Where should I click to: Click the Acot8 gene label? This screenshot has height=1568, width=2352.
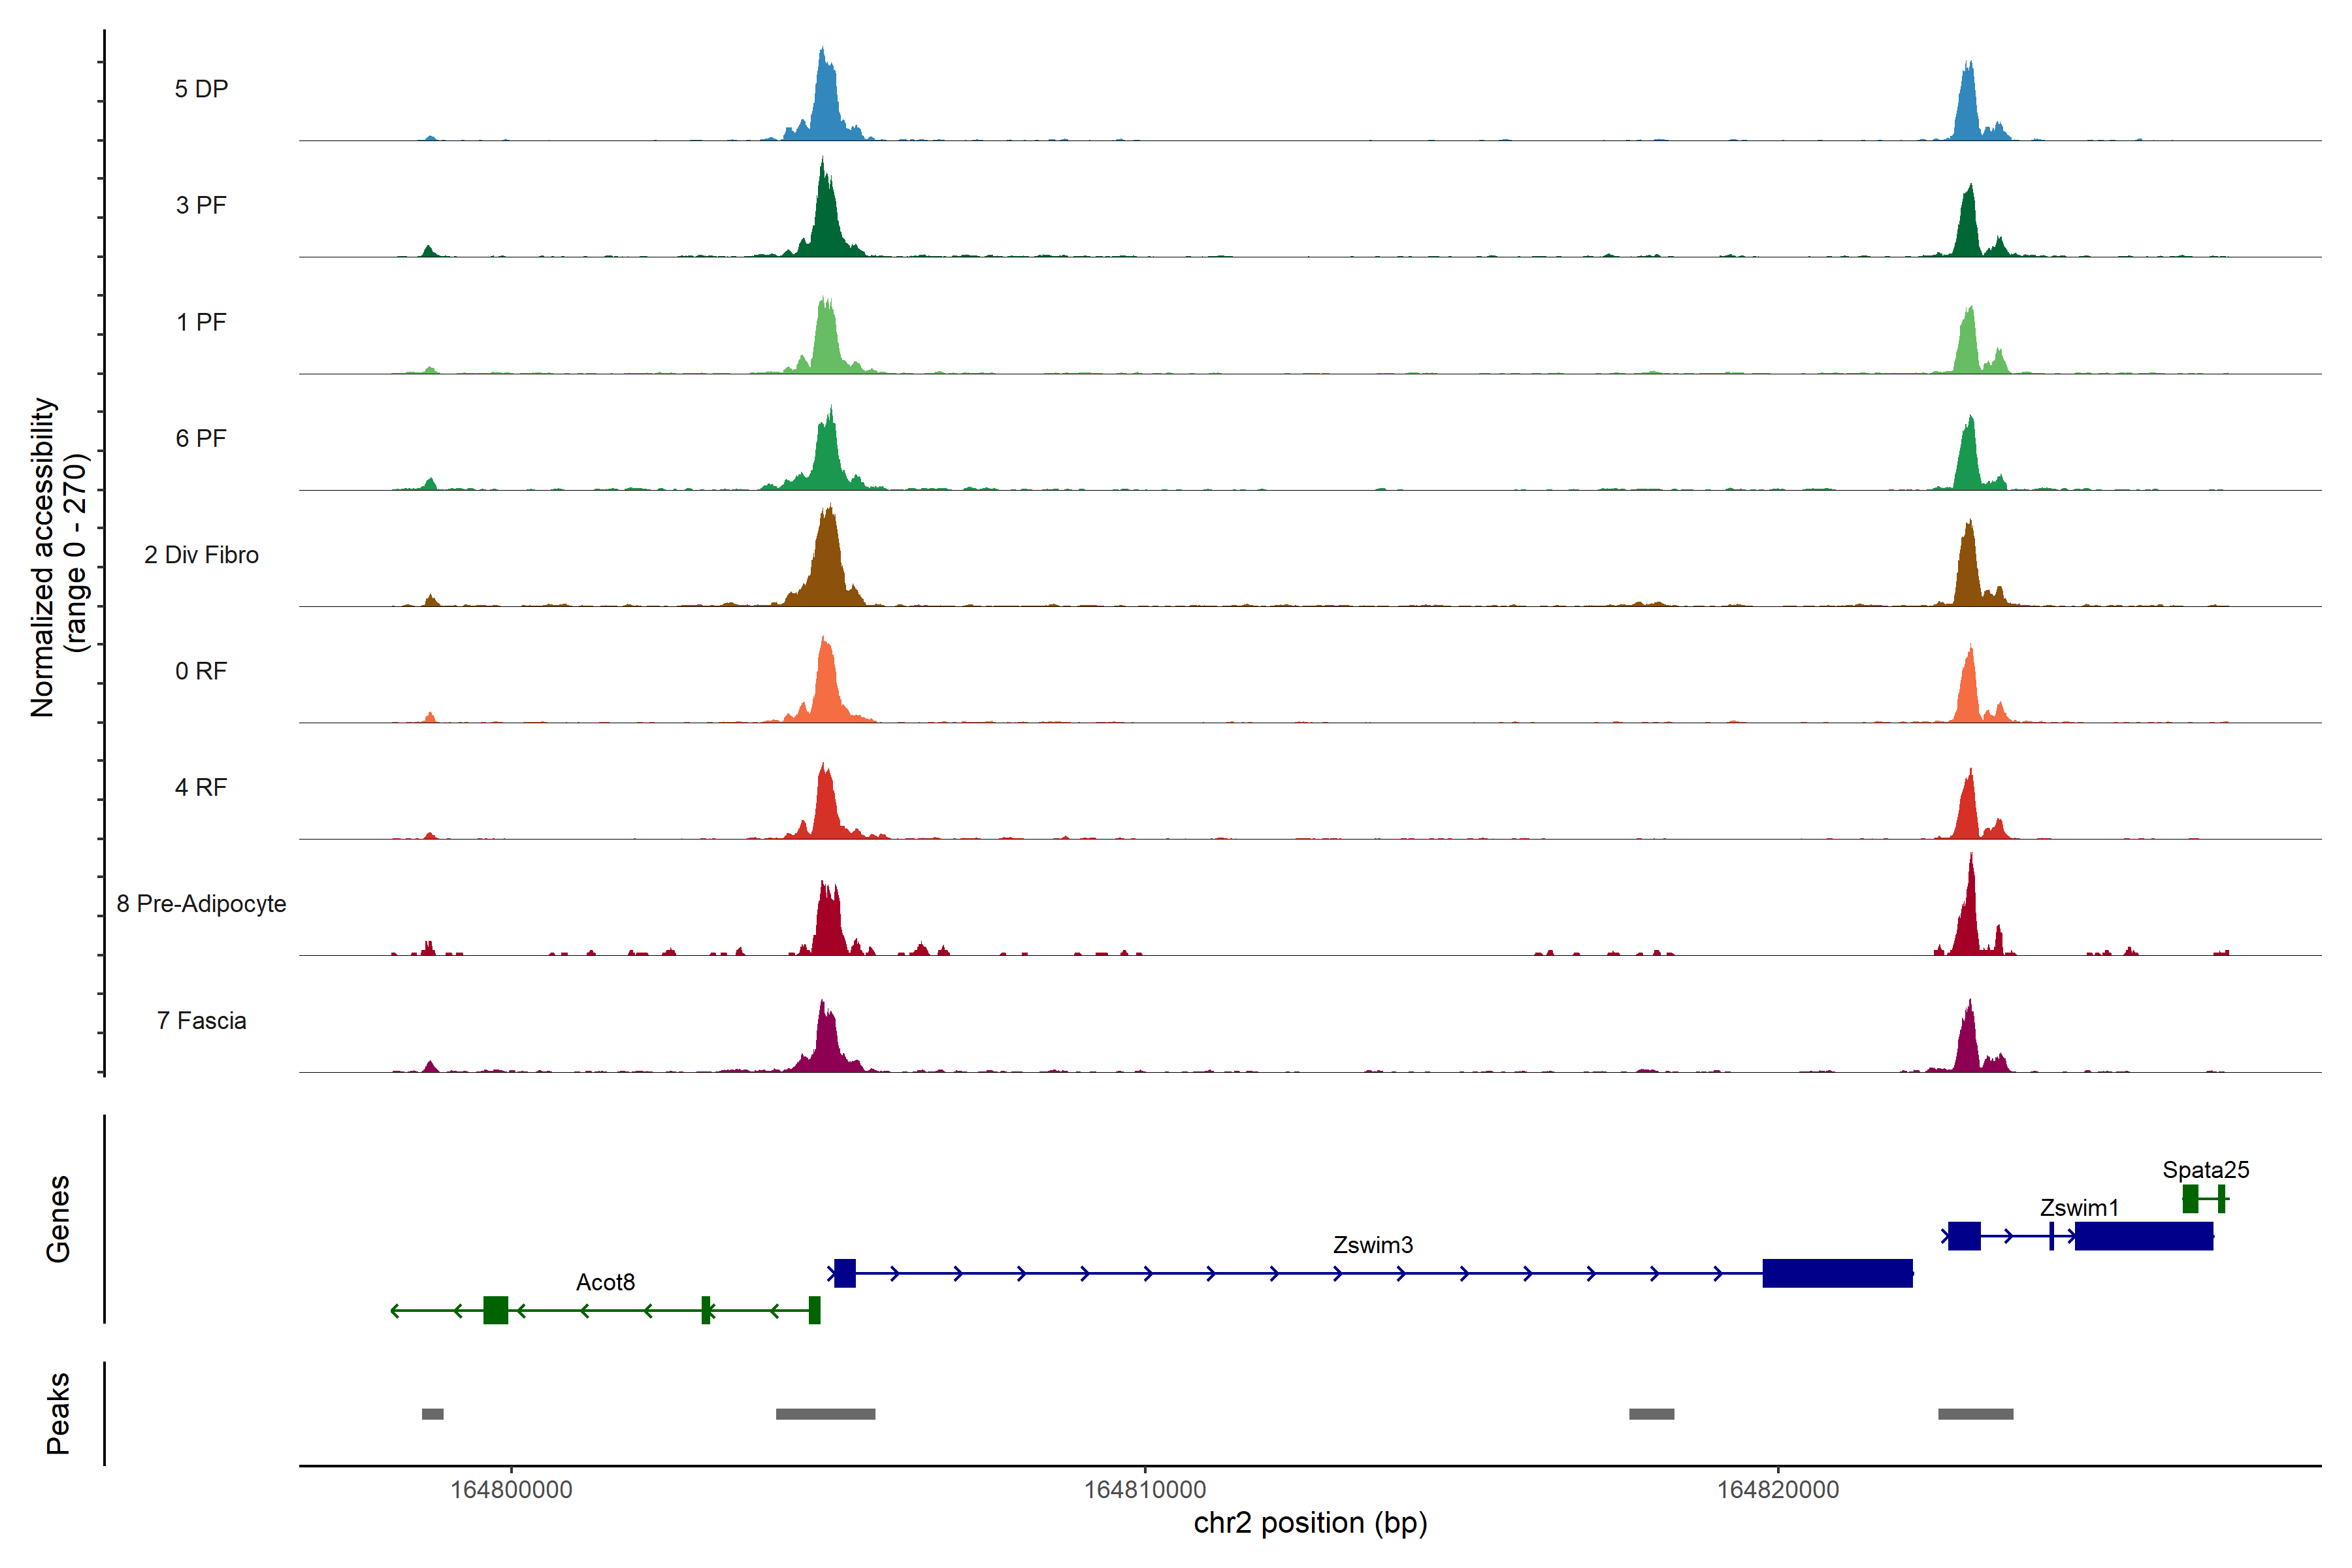coord(605,1282)
